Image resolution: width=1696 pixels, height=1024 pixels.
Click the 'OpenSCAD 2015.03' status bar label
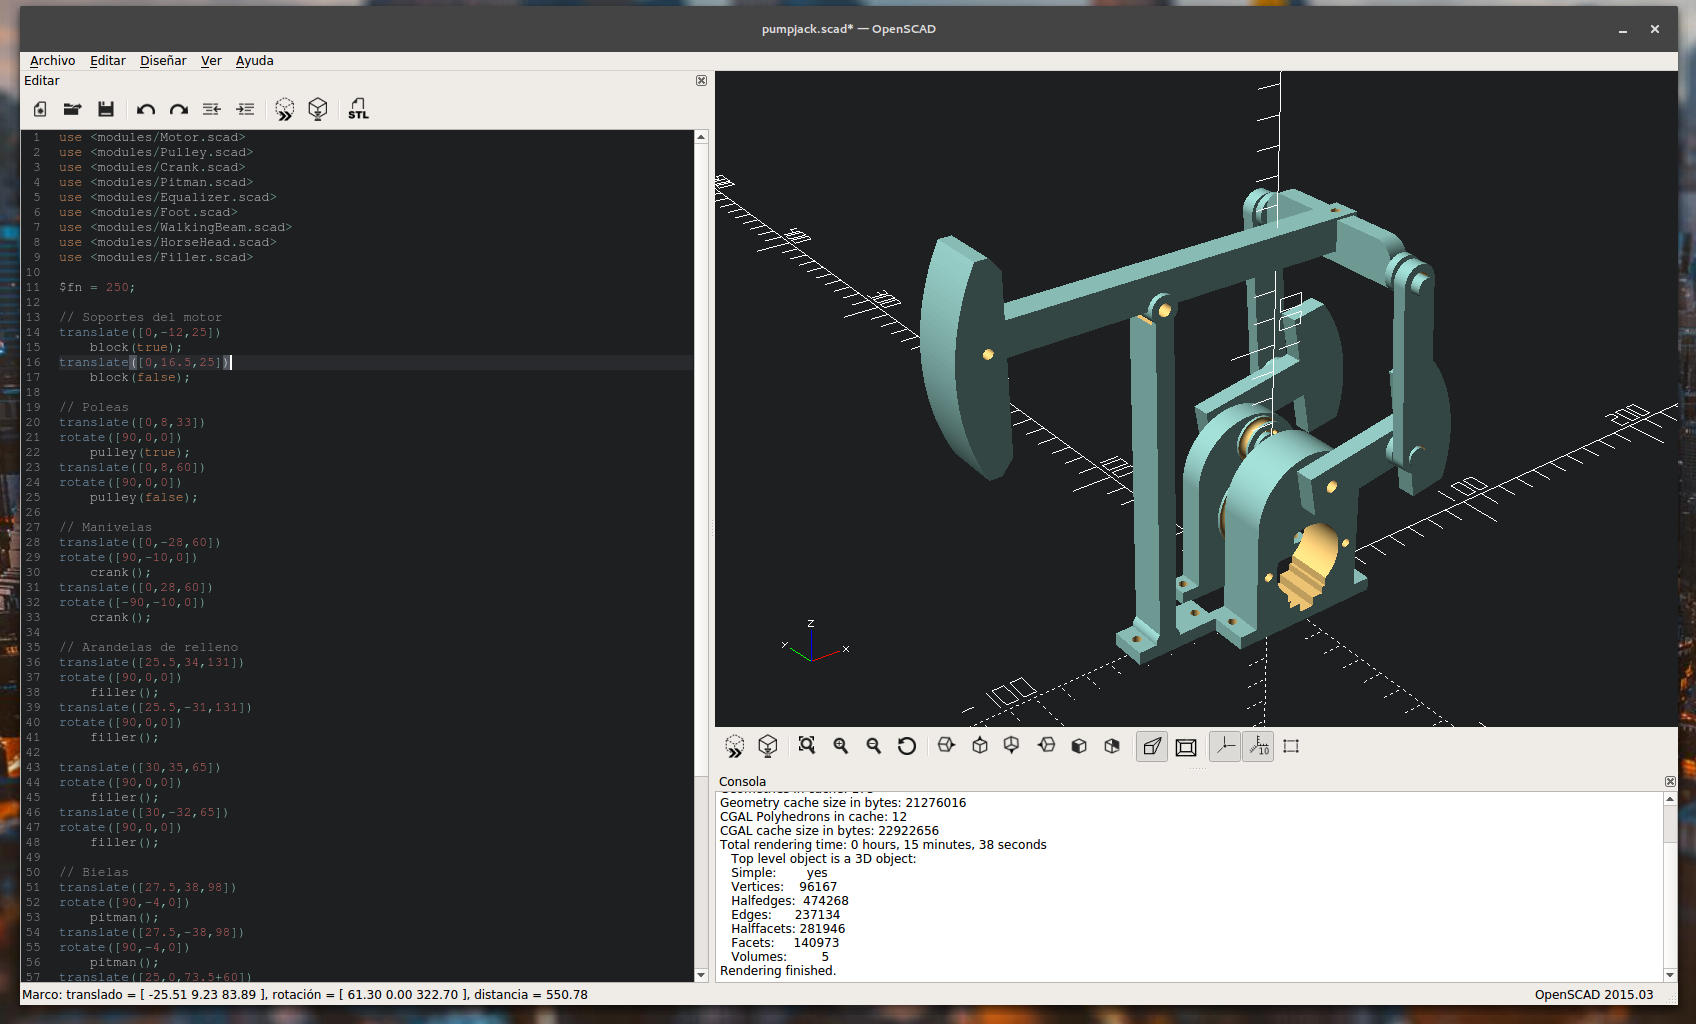(x=1594, y=995)
